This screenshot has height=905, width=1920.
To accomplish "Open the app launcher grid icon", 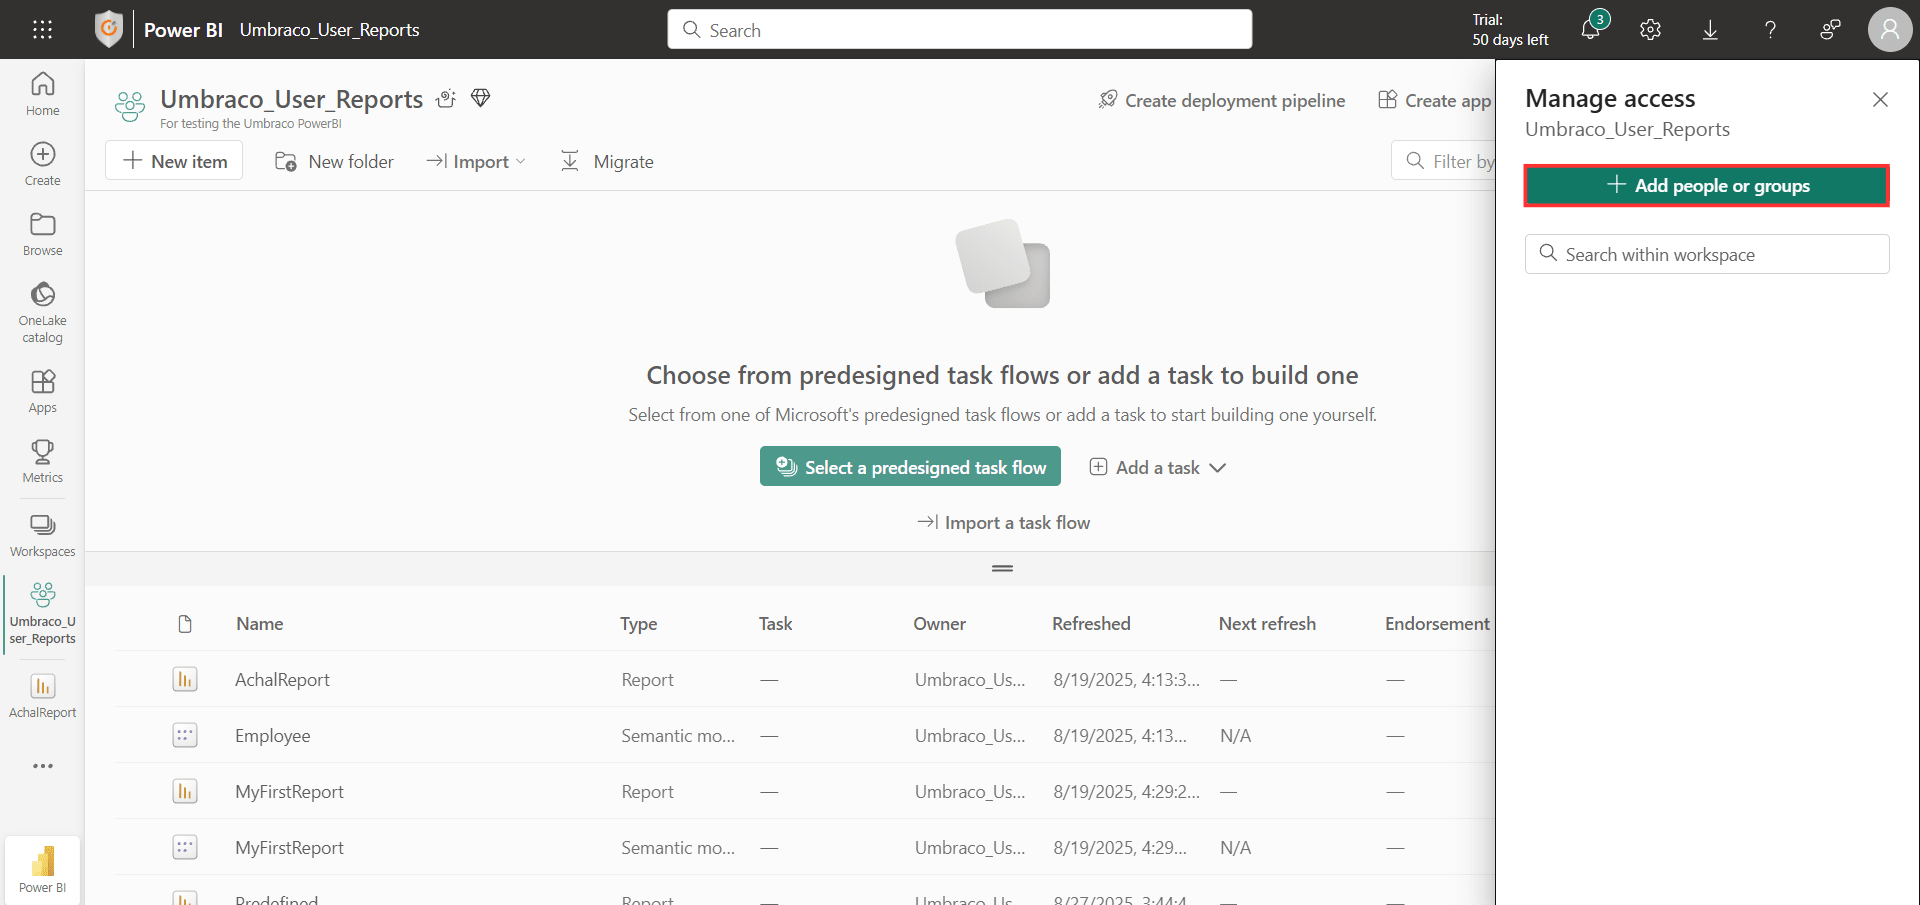I will point(42,30).
